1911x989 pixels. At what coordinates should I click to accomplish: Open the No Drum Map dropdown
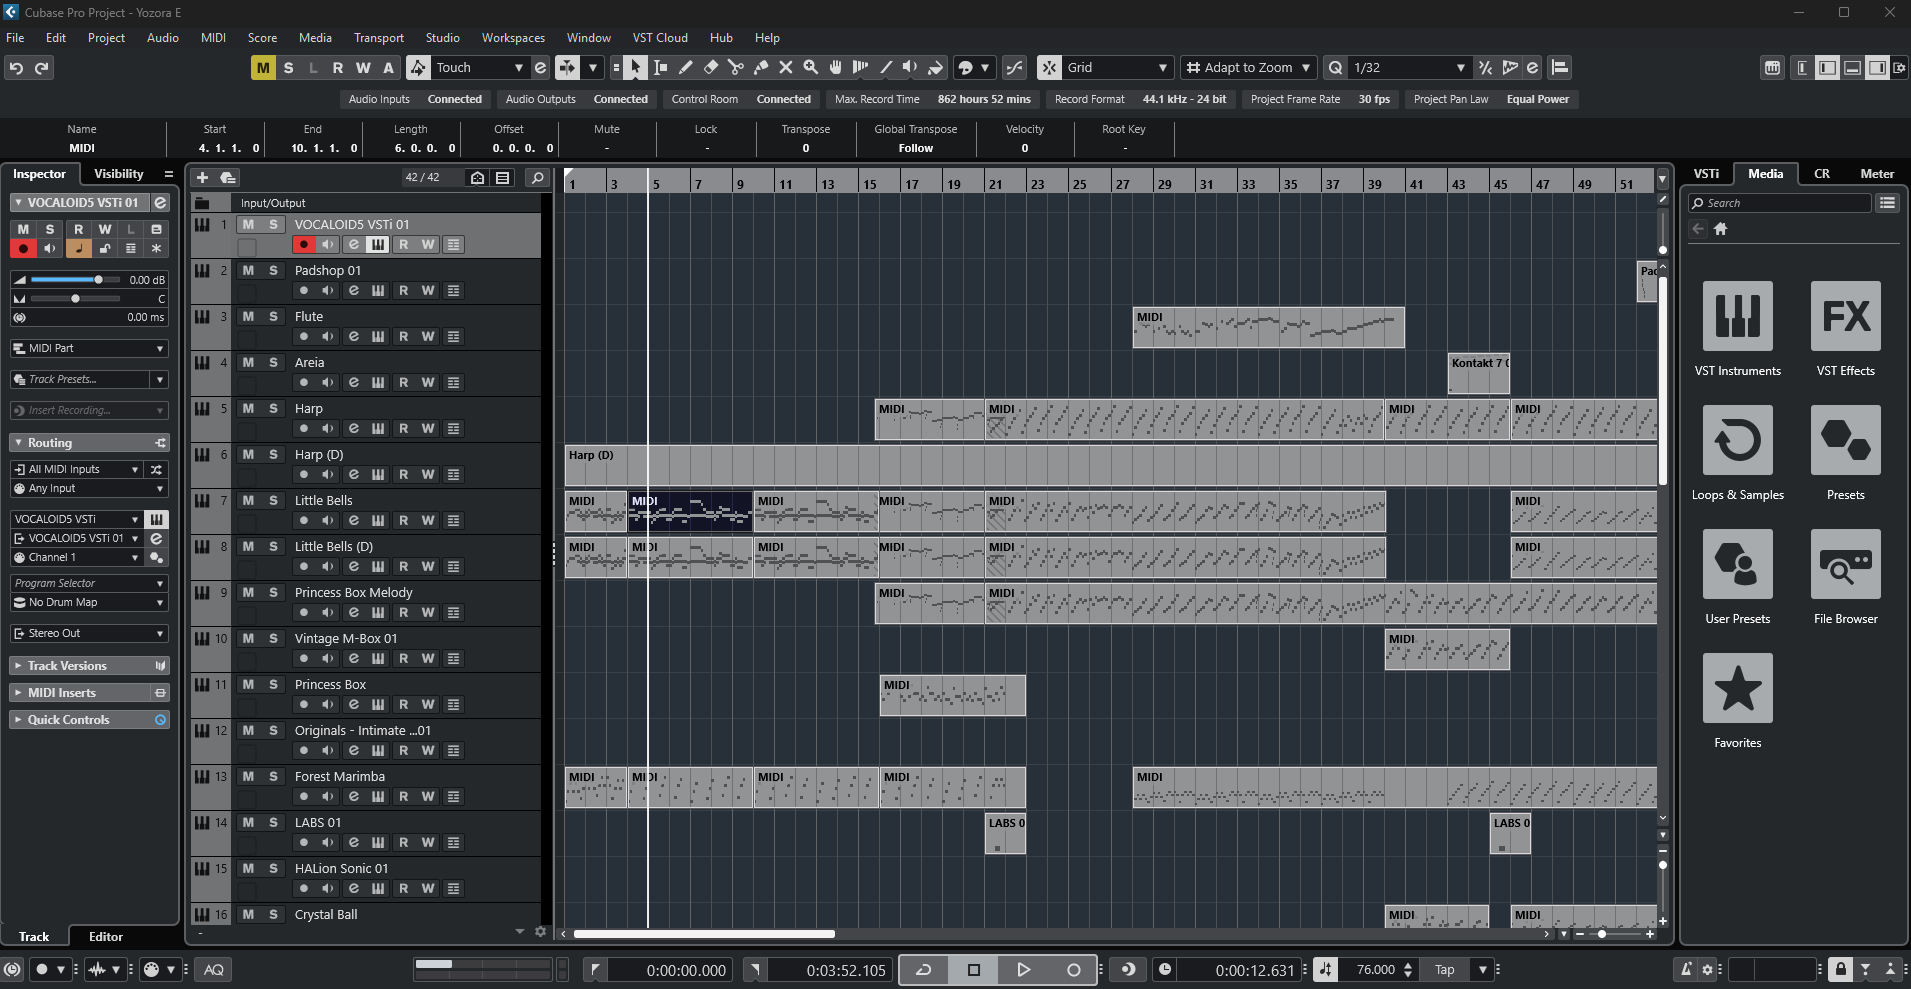(x=89, y=603)
